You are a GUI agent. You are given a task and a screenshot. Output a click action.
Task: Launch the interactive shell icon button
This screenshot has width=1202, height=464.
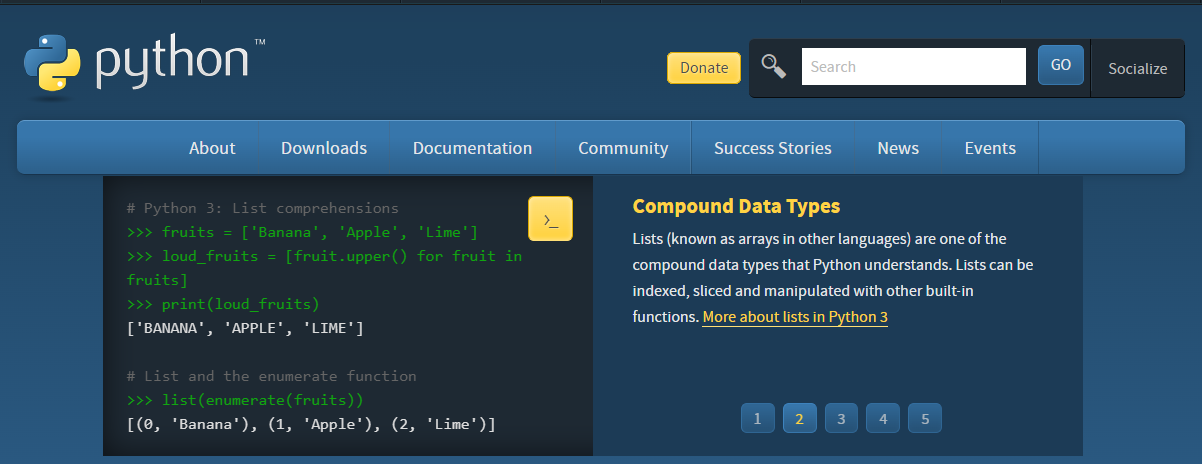(550, 219)
